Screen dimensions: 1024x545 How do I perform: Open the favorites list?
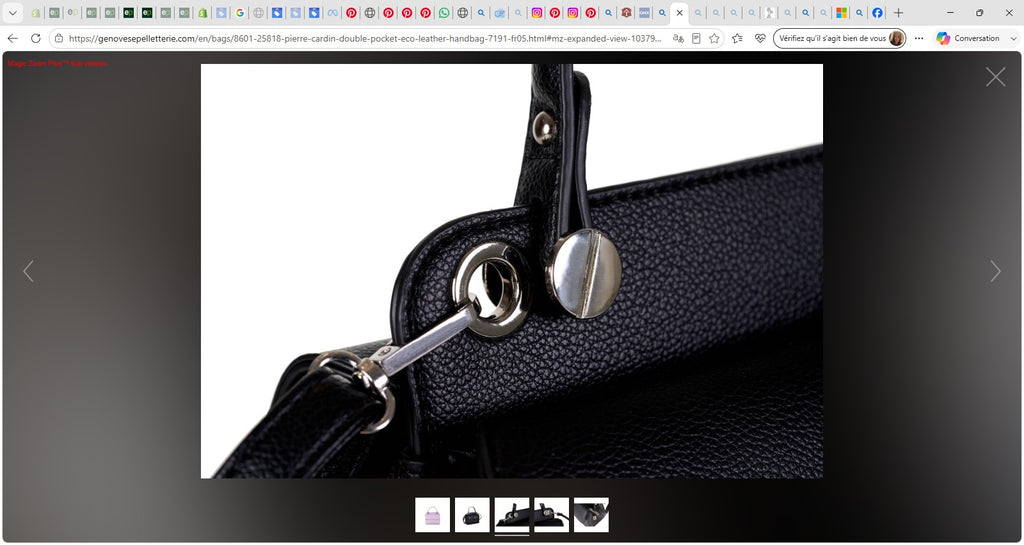pyautogui.click(x=737, y=39)
